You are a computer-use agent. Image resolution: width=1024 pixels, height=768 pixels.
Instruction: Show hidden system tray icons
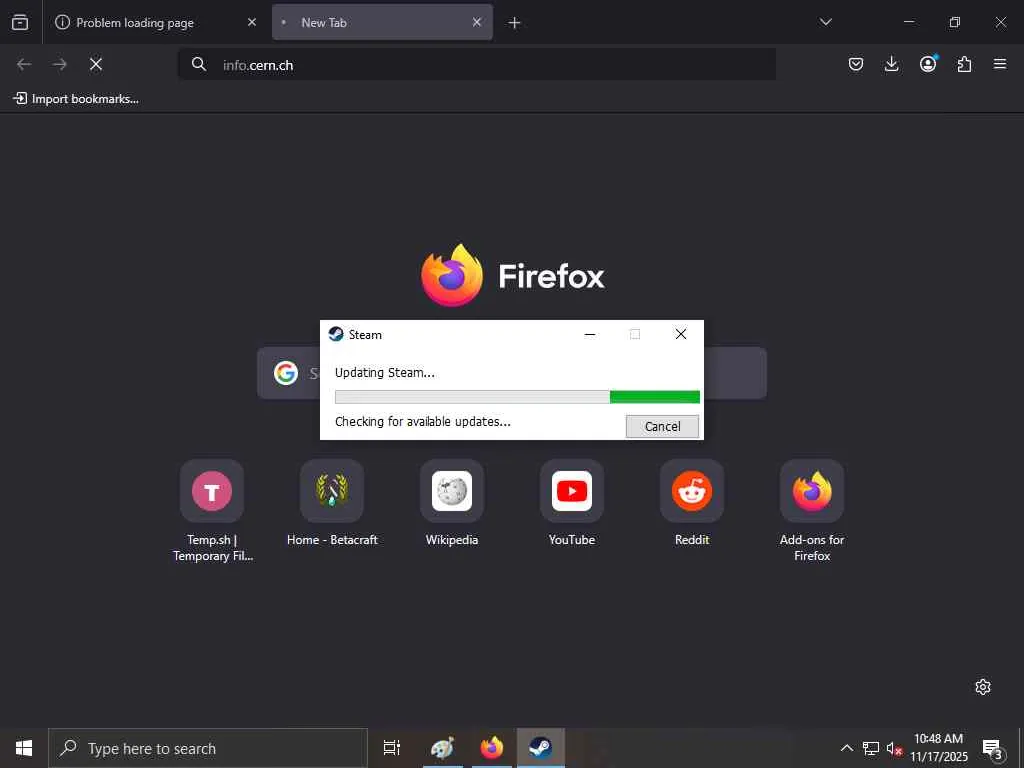tap(846, 748)
